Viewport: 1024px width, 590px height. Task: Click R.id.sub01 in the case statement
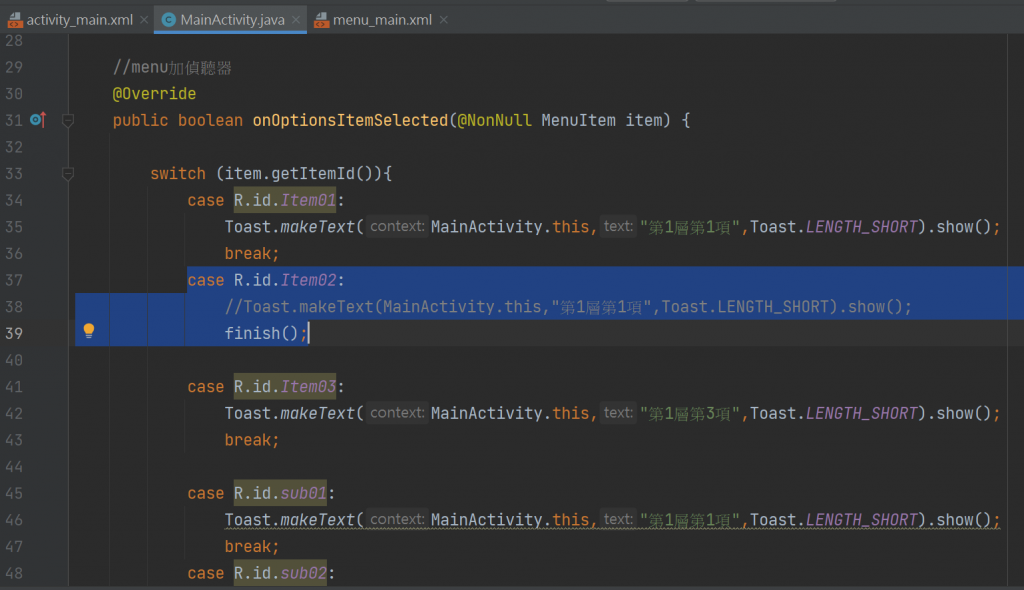coord(280,493)
